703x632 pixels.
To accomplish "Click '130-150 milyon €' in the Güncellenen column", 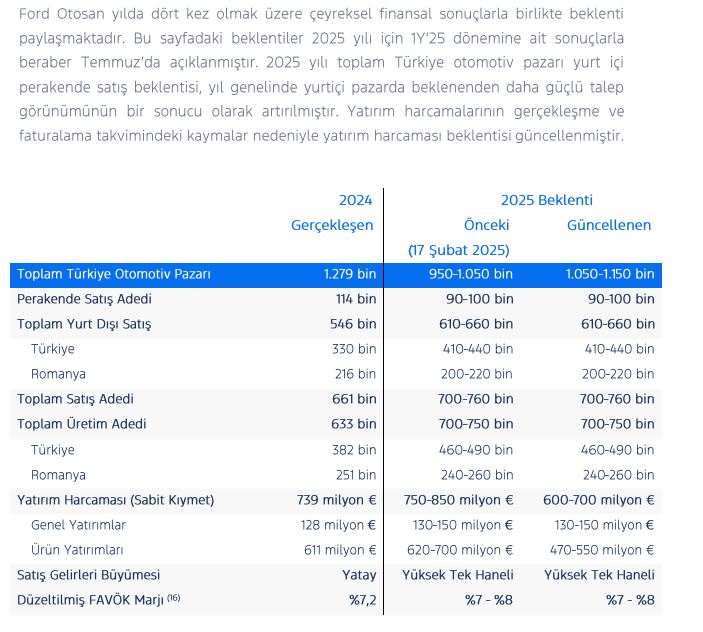I will 604,525.
